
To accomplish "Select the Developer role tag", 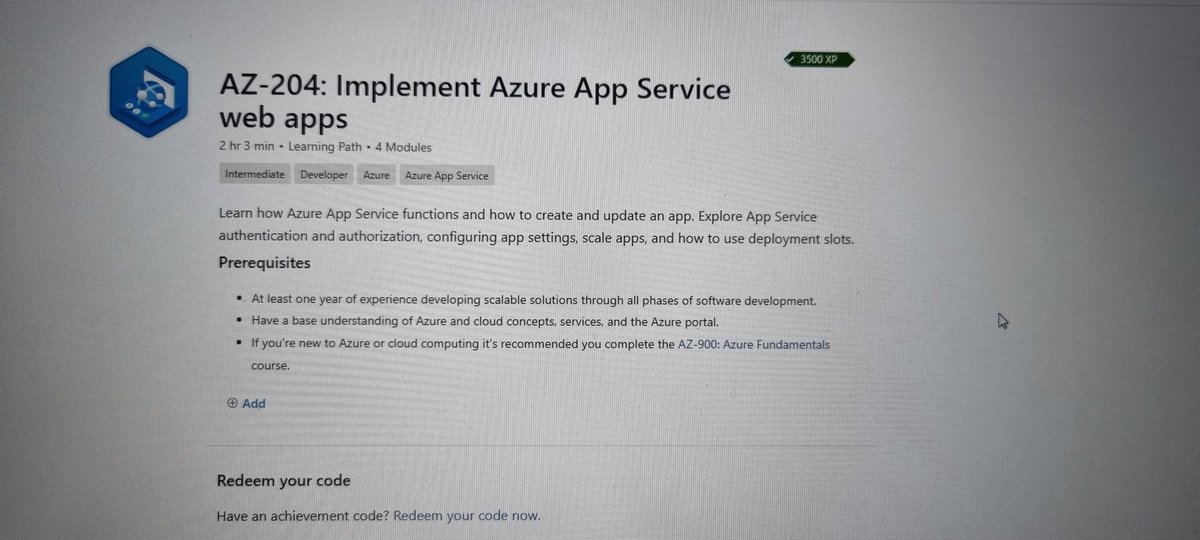I will (x=324, y=175).
